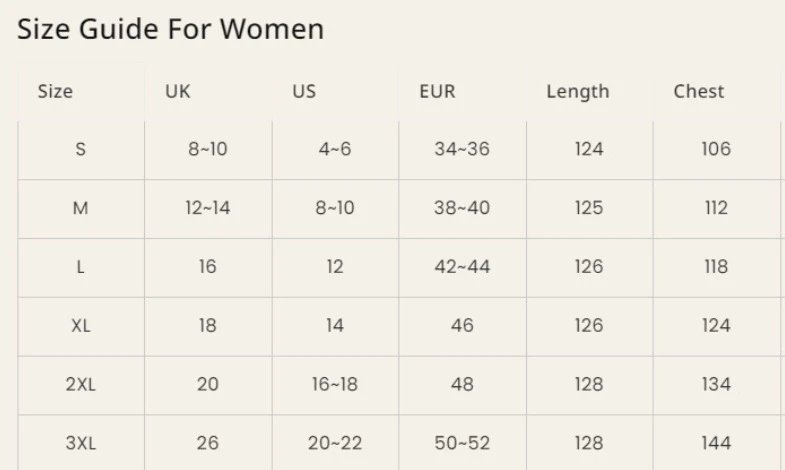This screenshot has height=470, width=785.
Task: Click the L size row label
Action: 81,267
